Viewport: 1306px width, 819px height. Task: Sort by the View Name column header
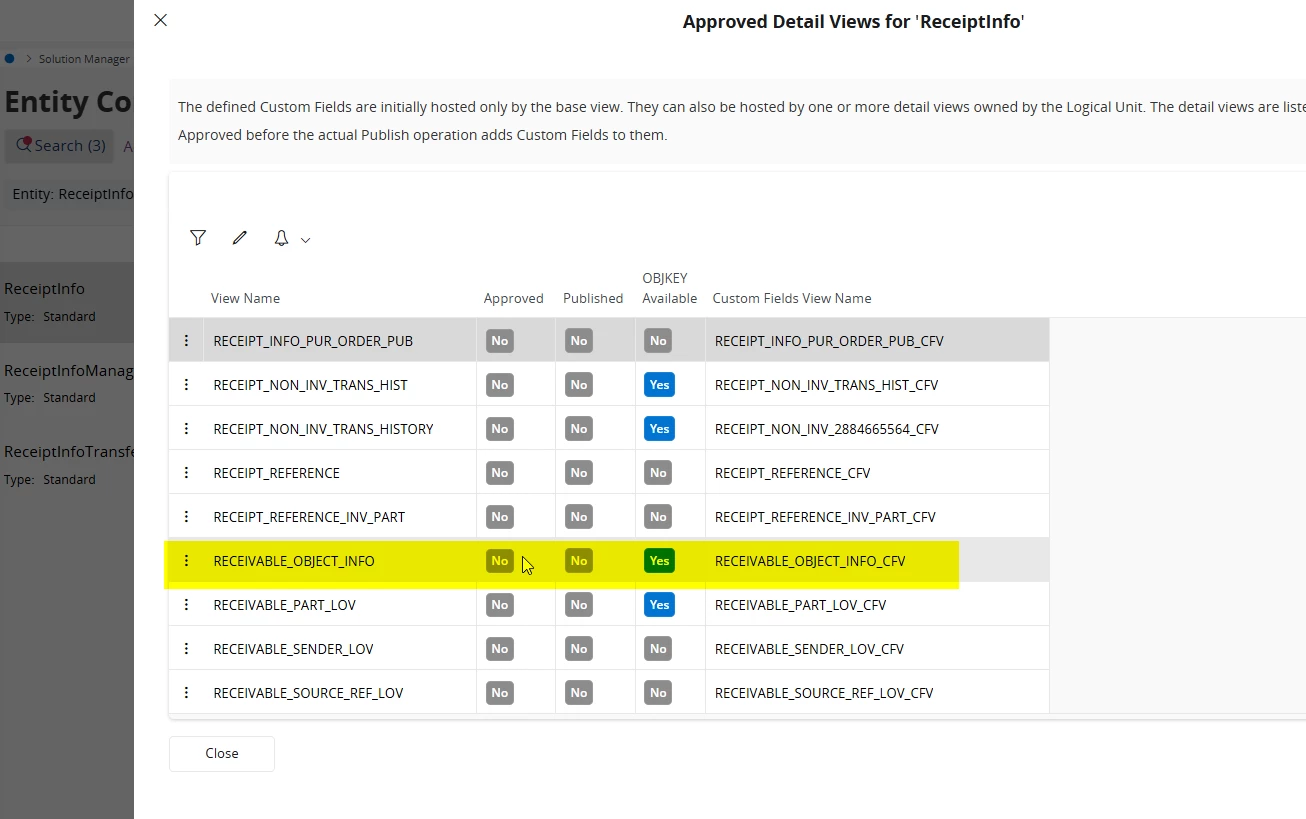245,298
